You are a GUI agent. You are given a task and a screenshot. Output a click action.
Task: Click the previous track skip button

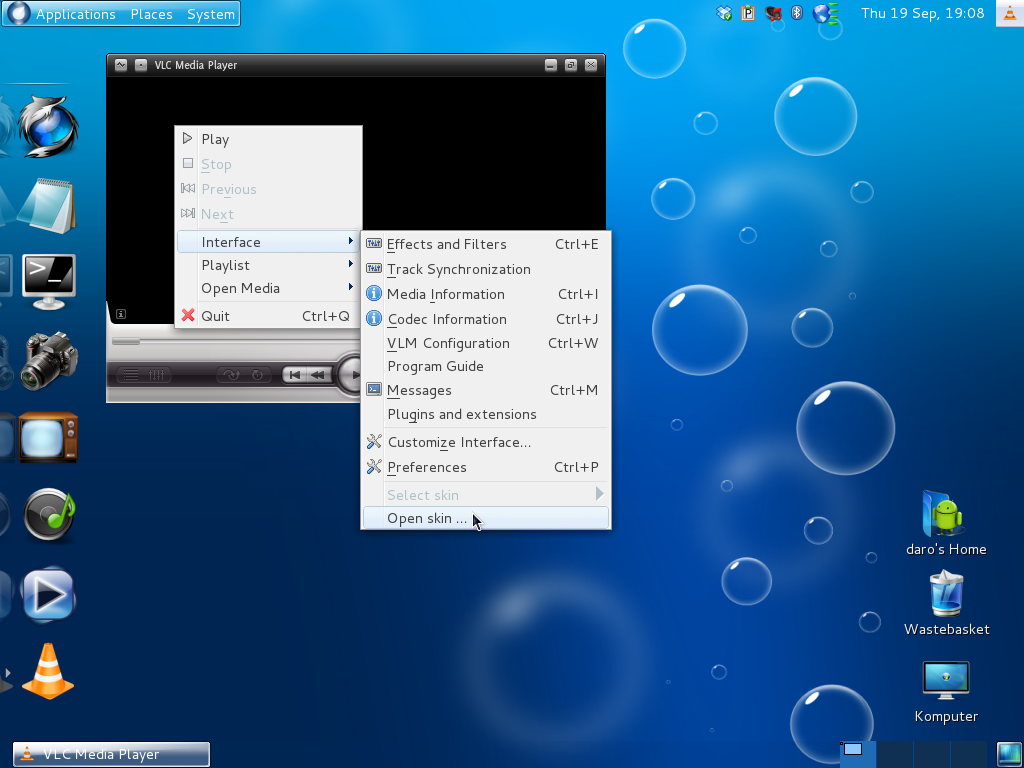tap(295, 376)
